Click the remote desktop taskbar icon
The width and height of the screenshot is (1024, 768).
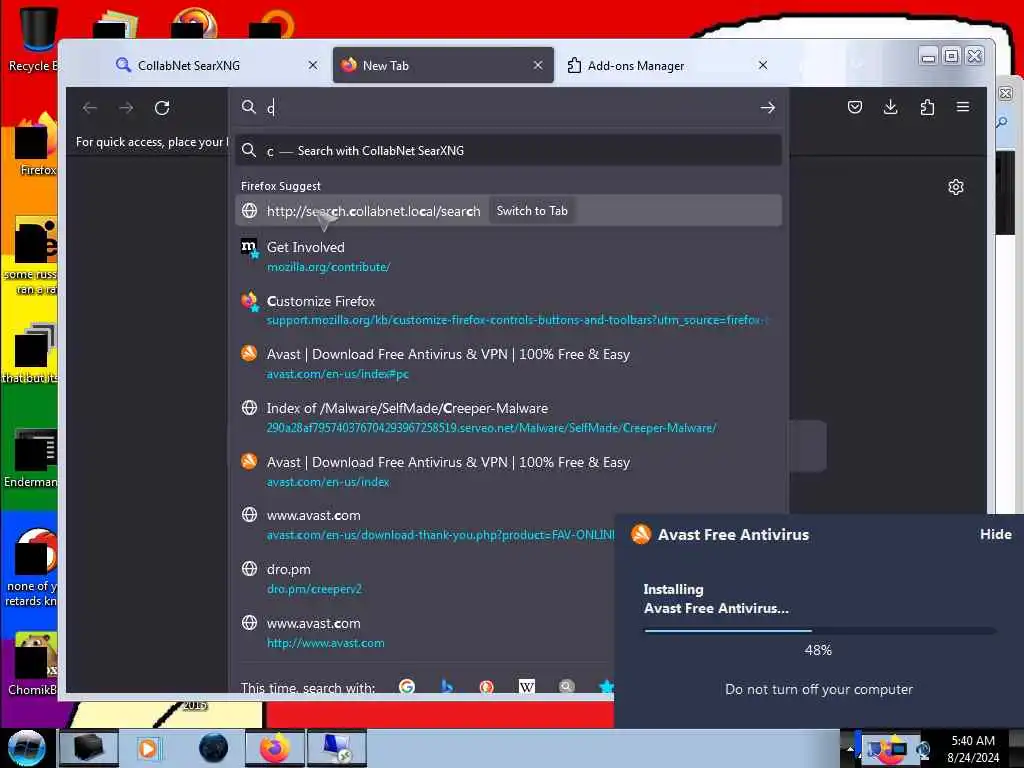tap(336, 748)
